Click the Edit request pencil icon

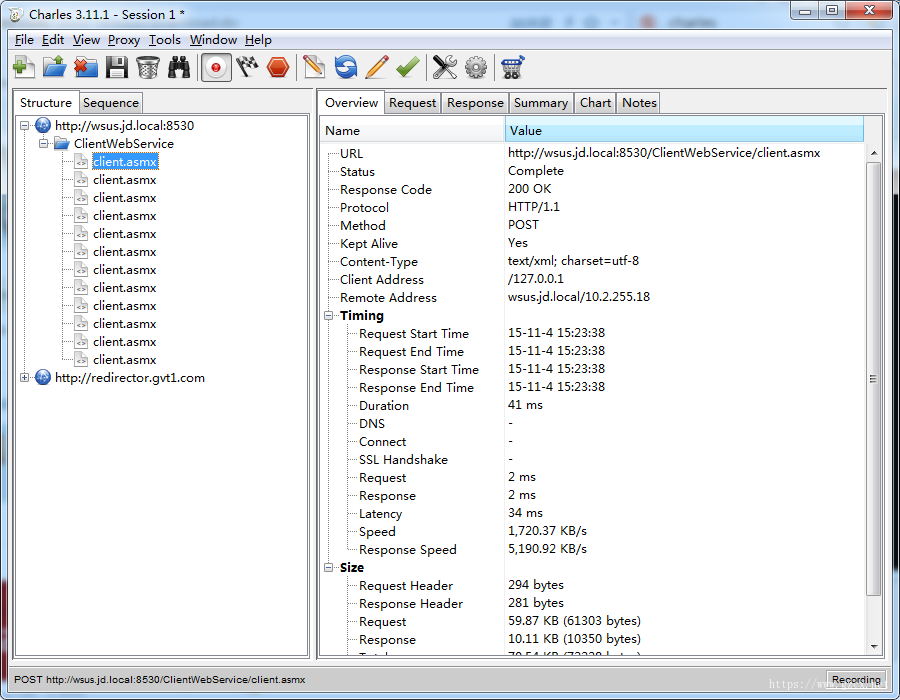click(377, 67)
